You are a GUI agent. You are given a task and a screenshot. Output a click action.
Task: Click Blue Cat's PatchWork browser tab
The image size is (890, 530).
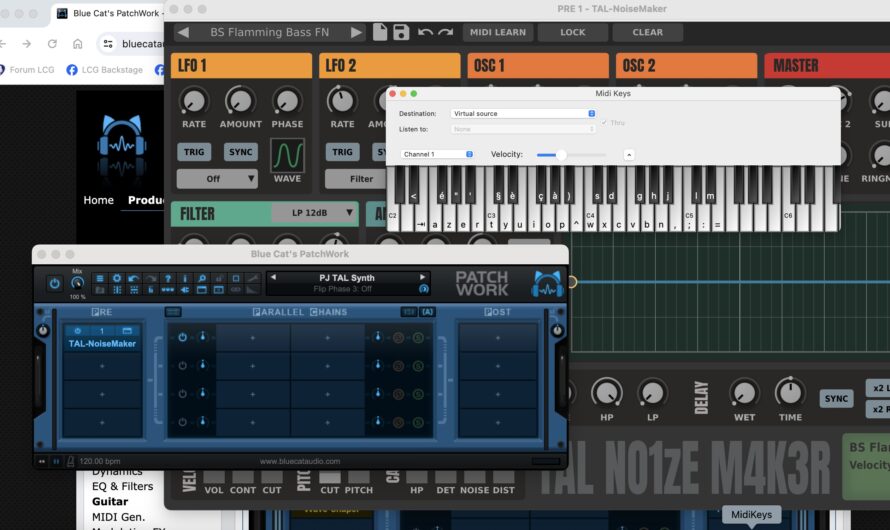click(110, 13)
